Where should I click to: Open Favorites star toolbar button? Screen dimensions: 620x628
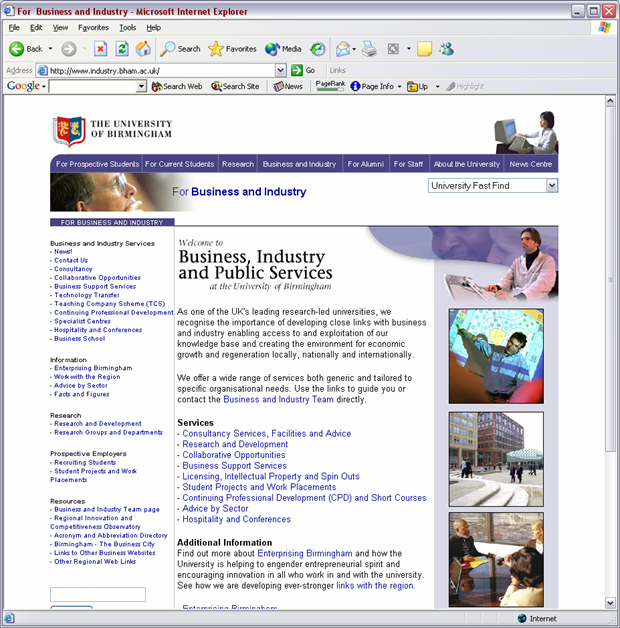(x=232, y=49)
